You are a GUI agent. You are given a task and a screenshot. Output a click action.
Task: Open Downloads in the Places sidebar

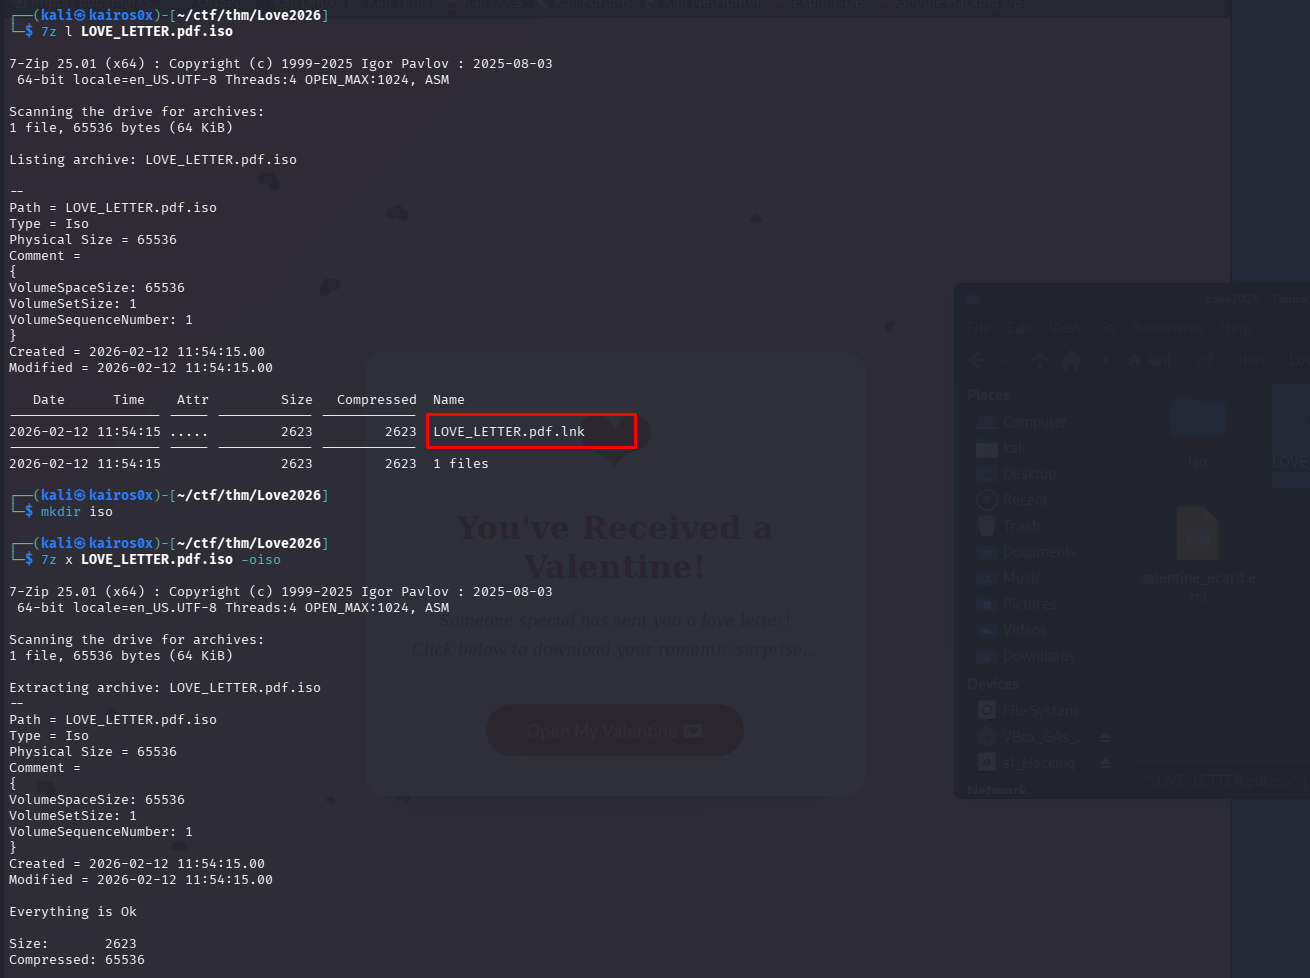[x=1037, y=656]
